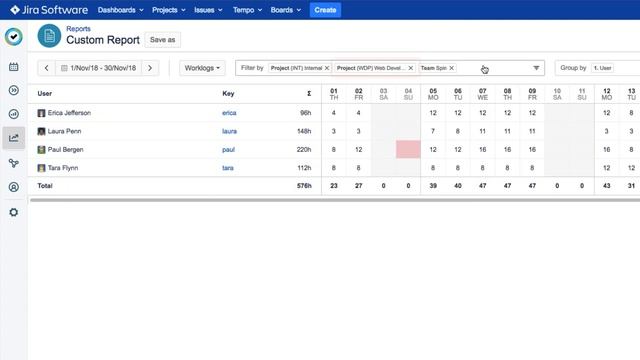Click Tara Flynn's avatar
Image resolution: width=640 pixels, height=360 pixels.
41,168
